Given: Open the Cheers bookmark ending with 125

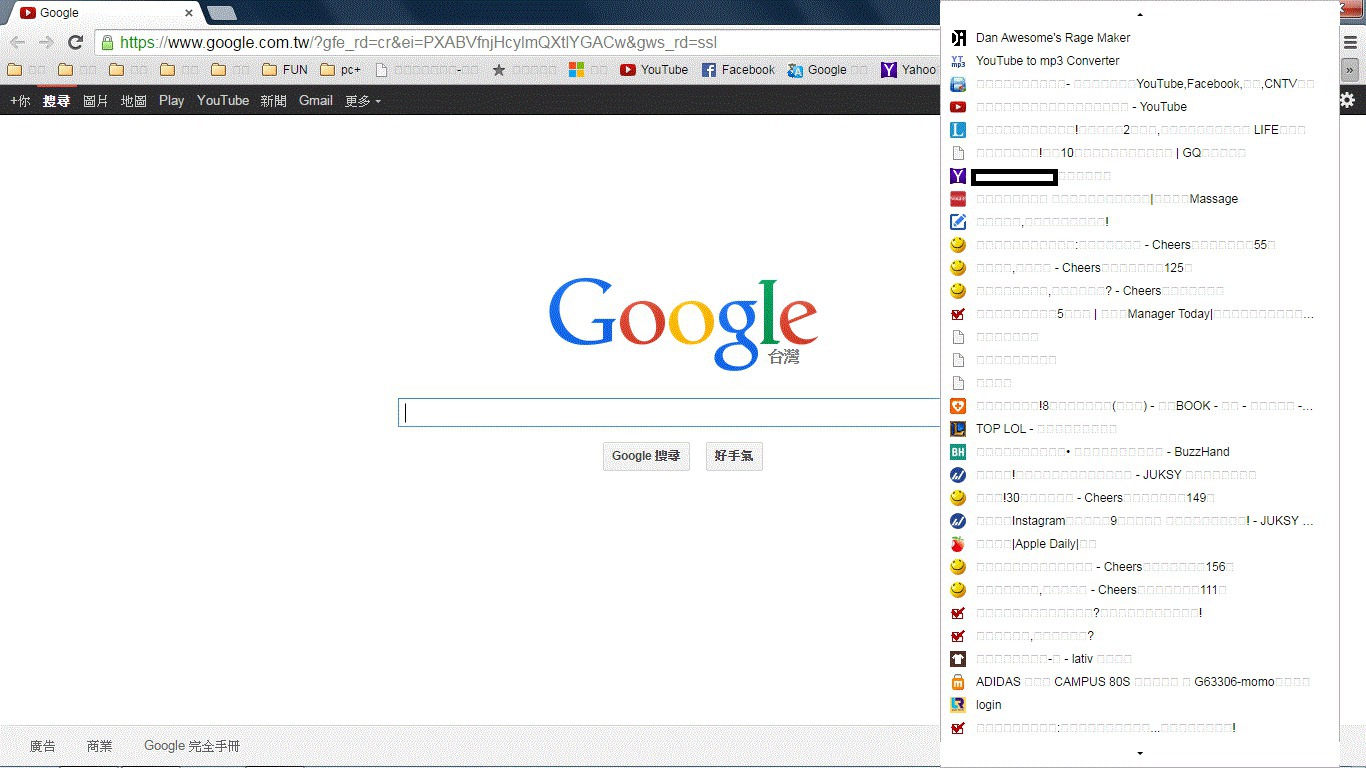Looking at the screenshot, I should coord(1140,268).
